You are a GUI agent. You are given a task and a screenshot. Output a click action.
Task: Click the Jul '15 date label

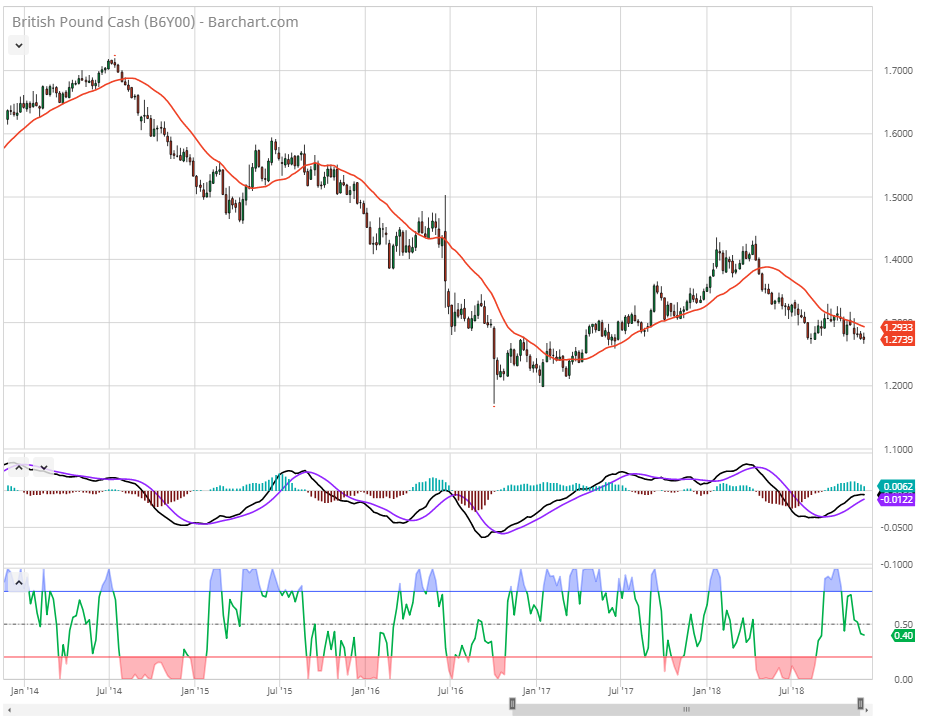279,691
